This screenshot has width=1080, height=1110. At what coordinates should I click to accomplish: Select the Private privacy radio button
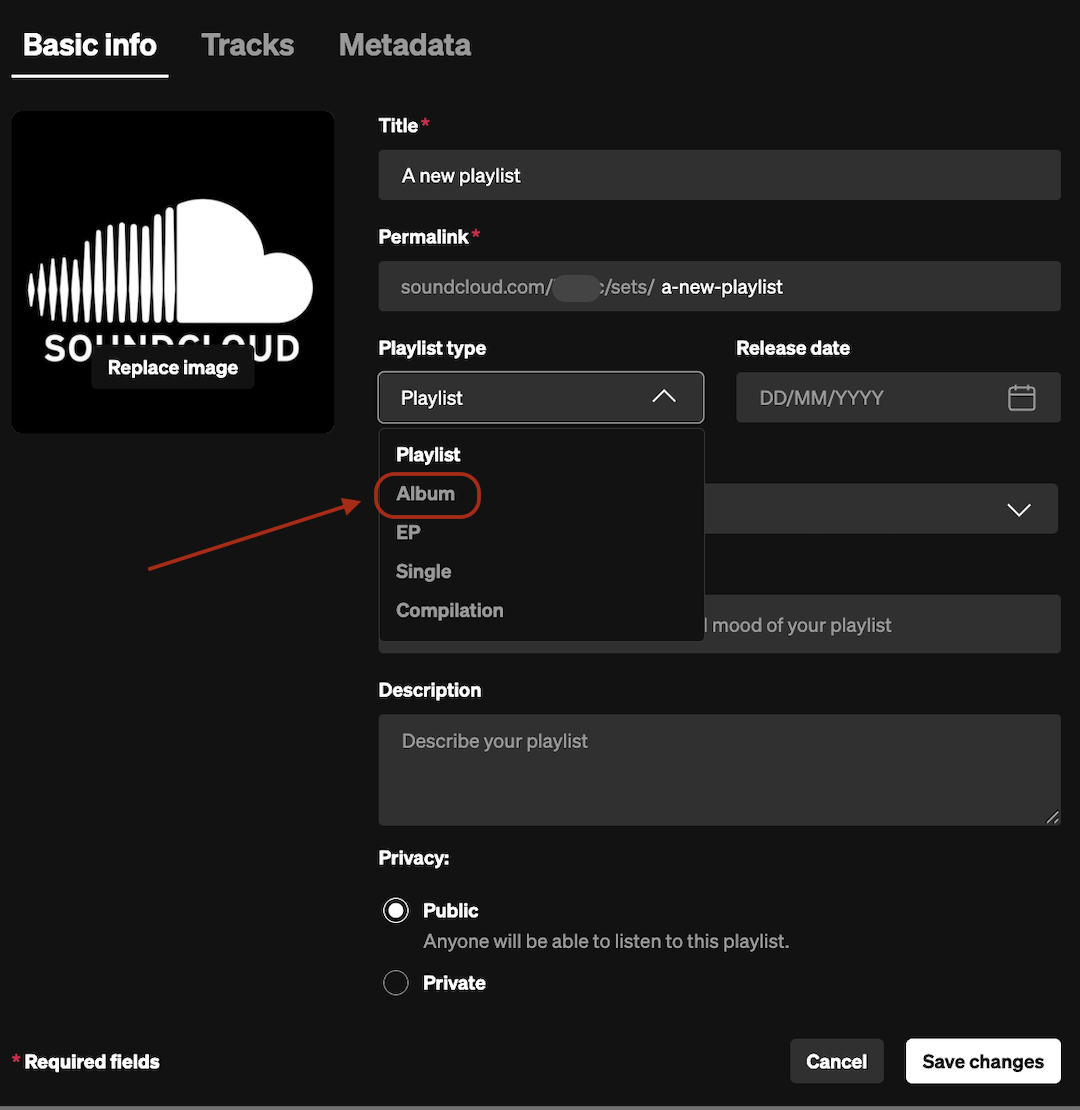[396, 983]
